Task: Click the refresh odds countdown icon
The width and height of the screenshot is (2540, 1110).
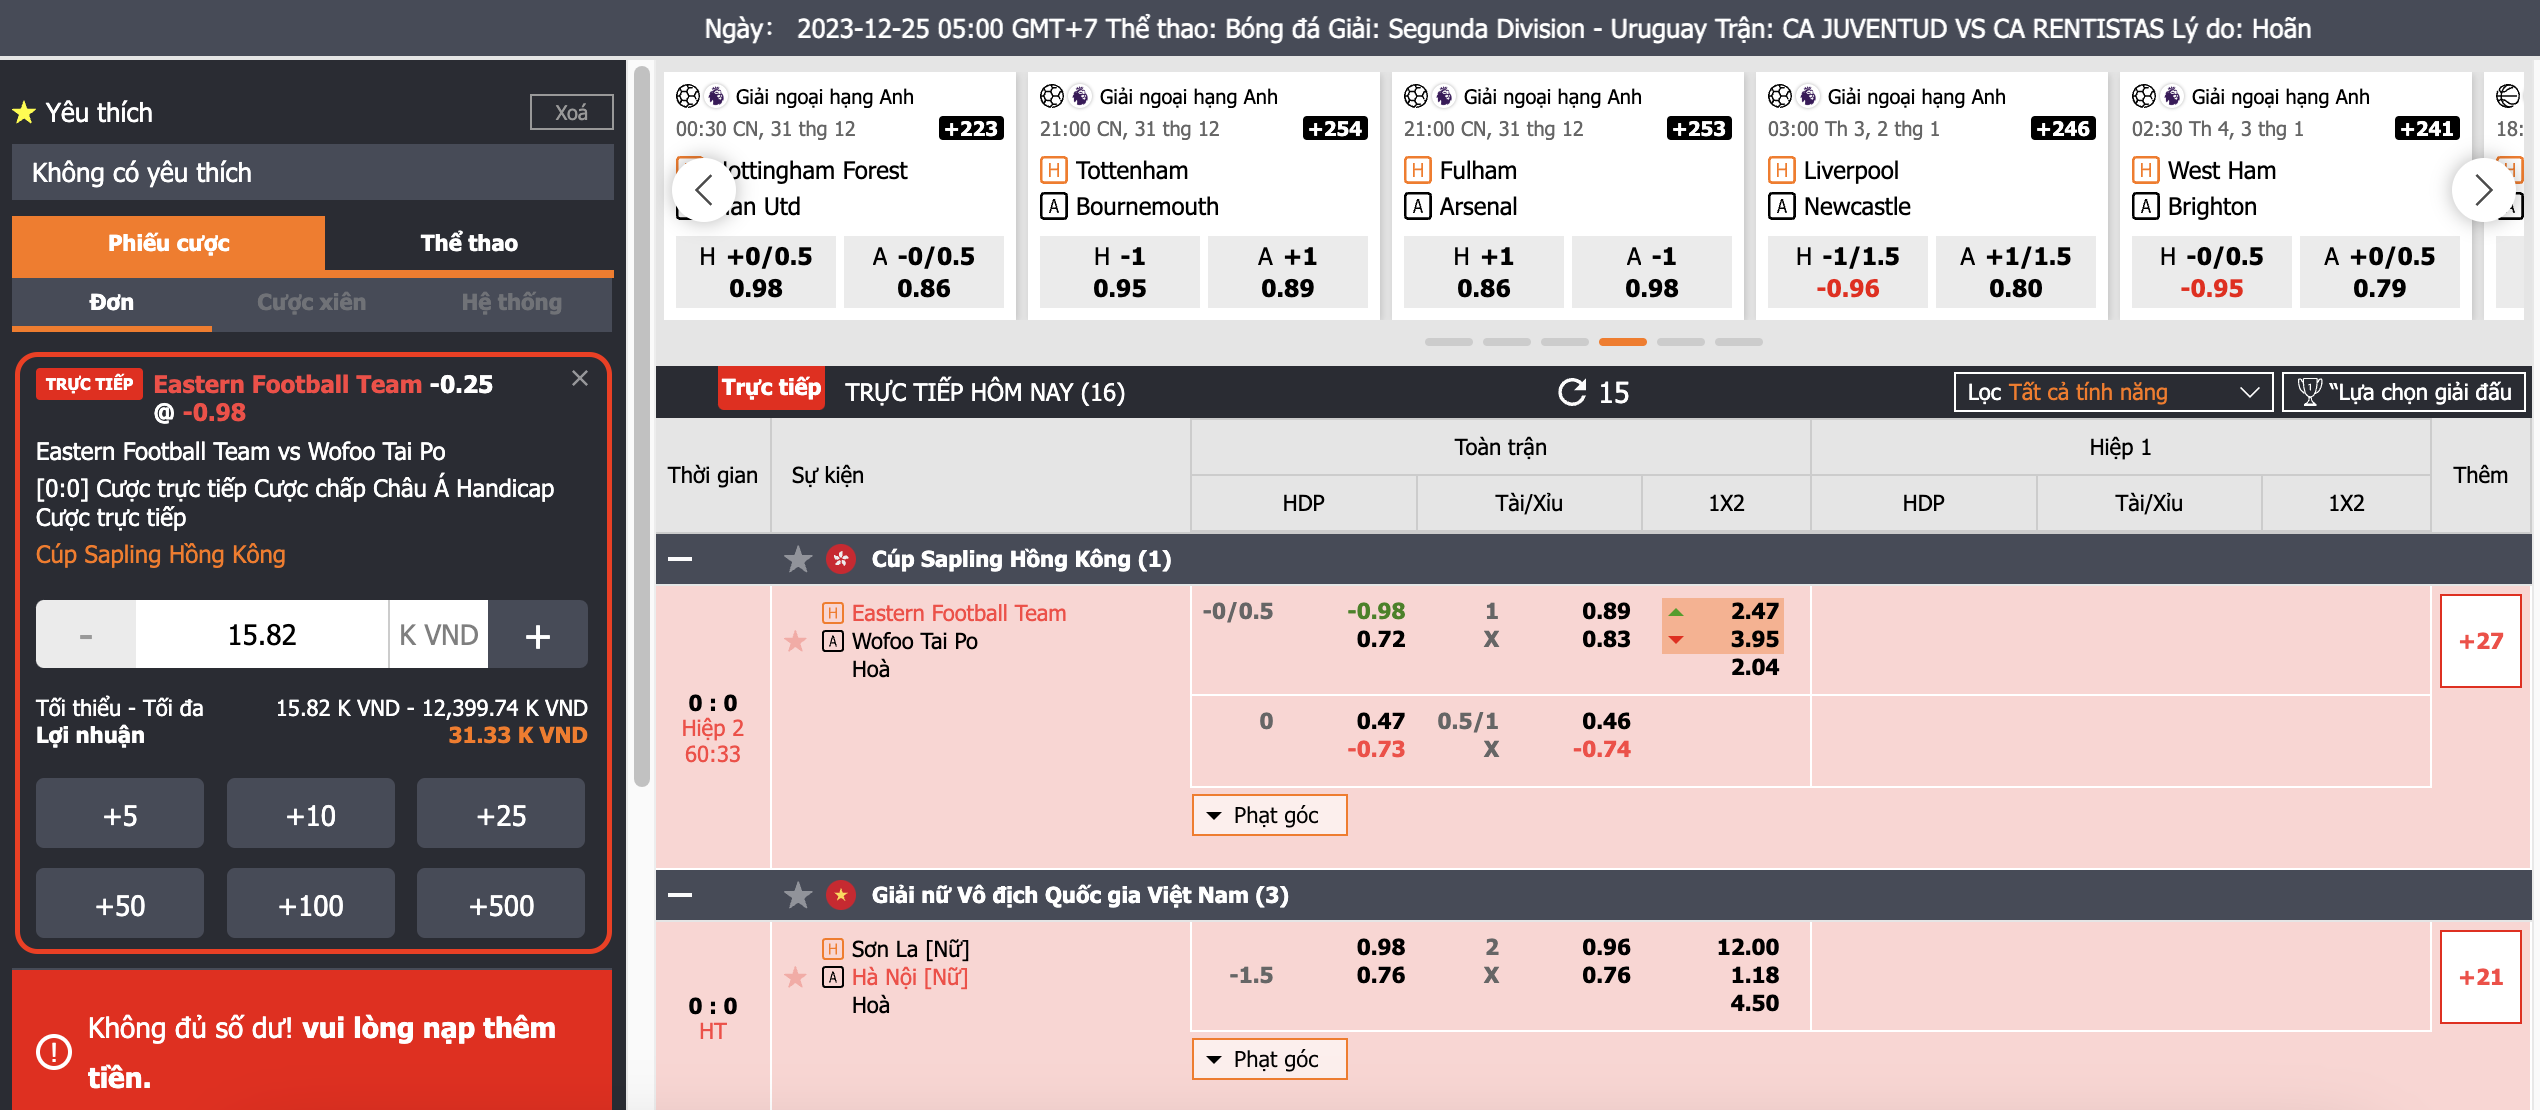Action: tap(1572, 392)
